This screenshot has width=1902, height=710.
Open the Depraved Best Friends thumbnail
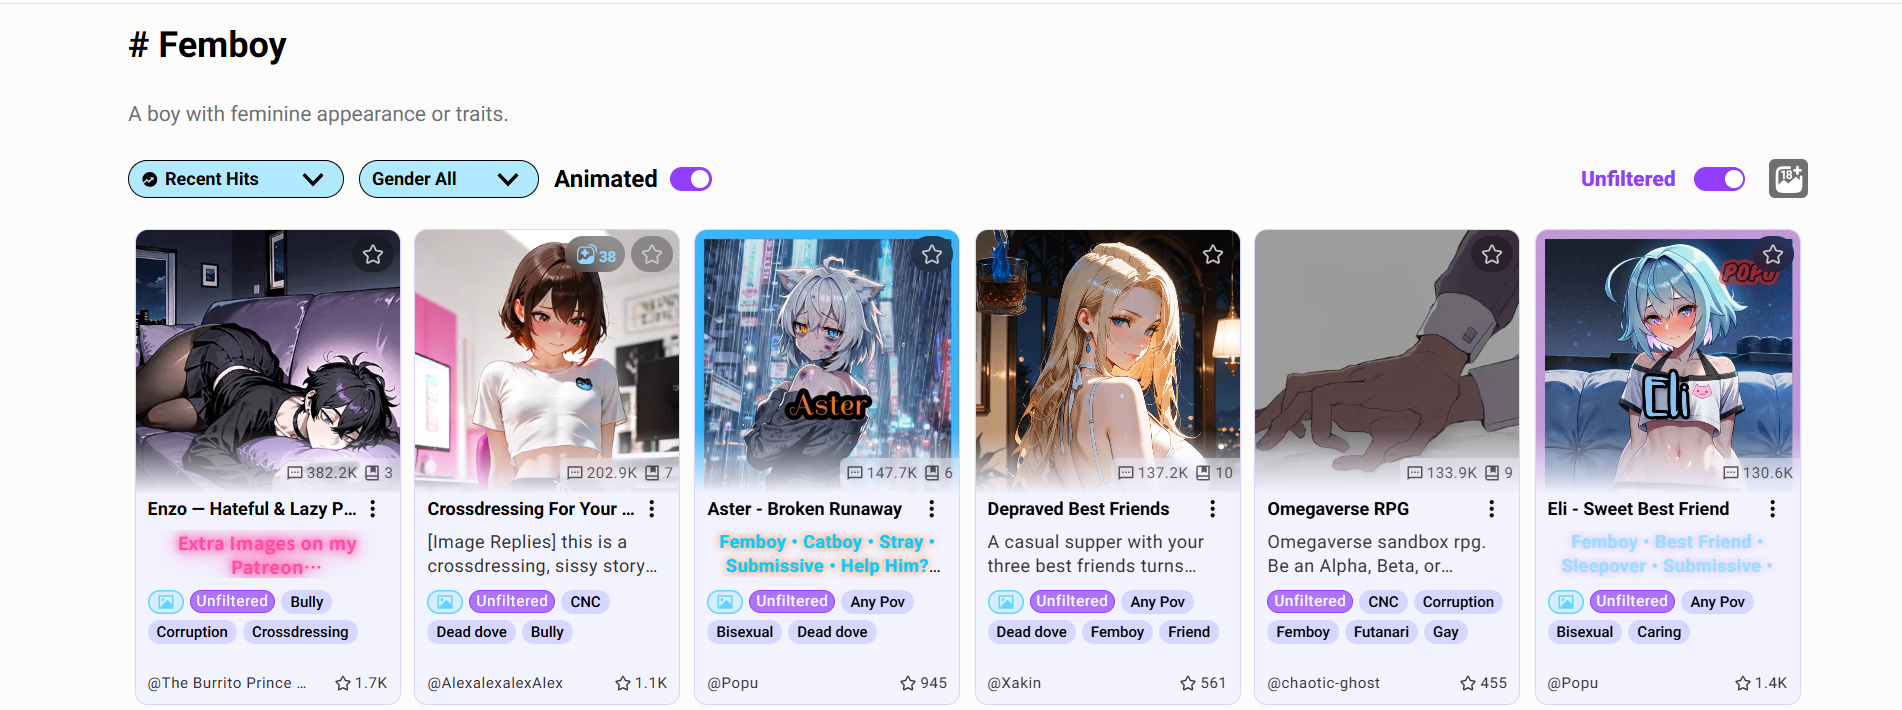click(x=1108, y=360)
